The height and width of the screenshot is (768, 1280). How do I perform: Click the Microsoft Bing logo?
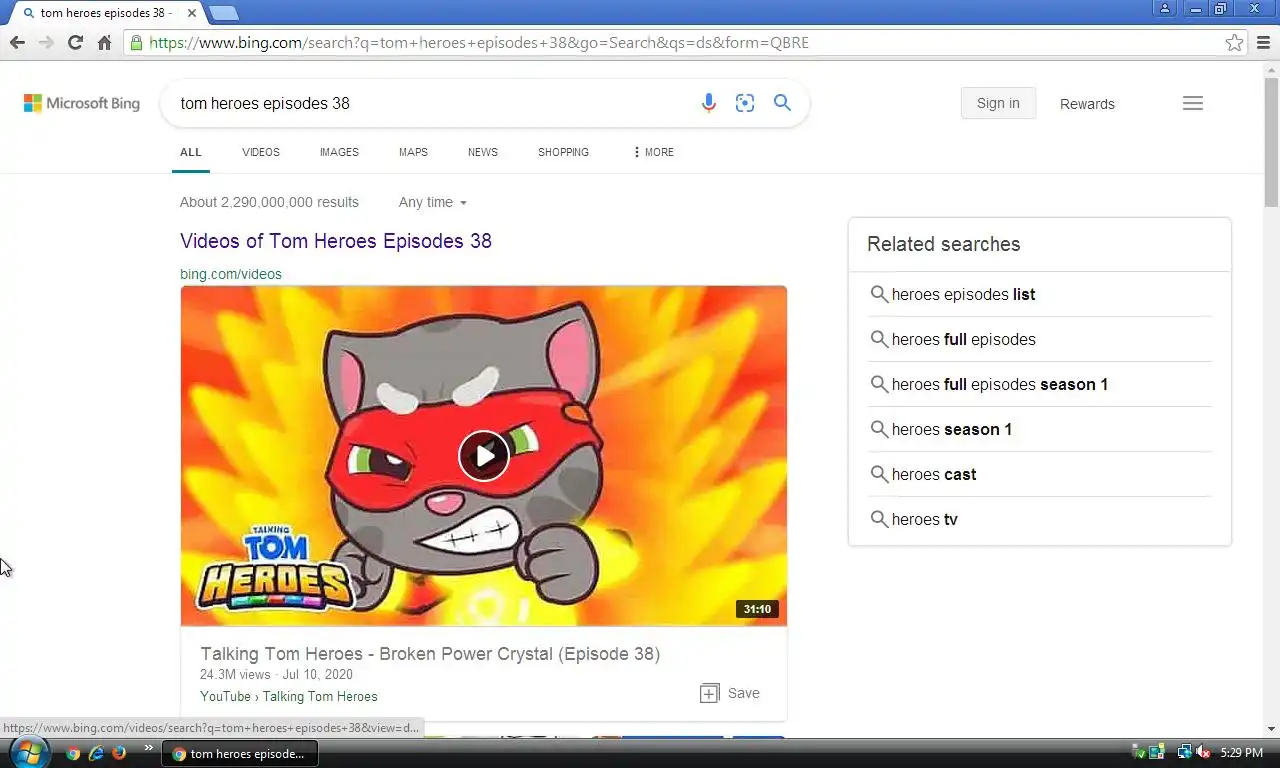(x=82, y=103)
